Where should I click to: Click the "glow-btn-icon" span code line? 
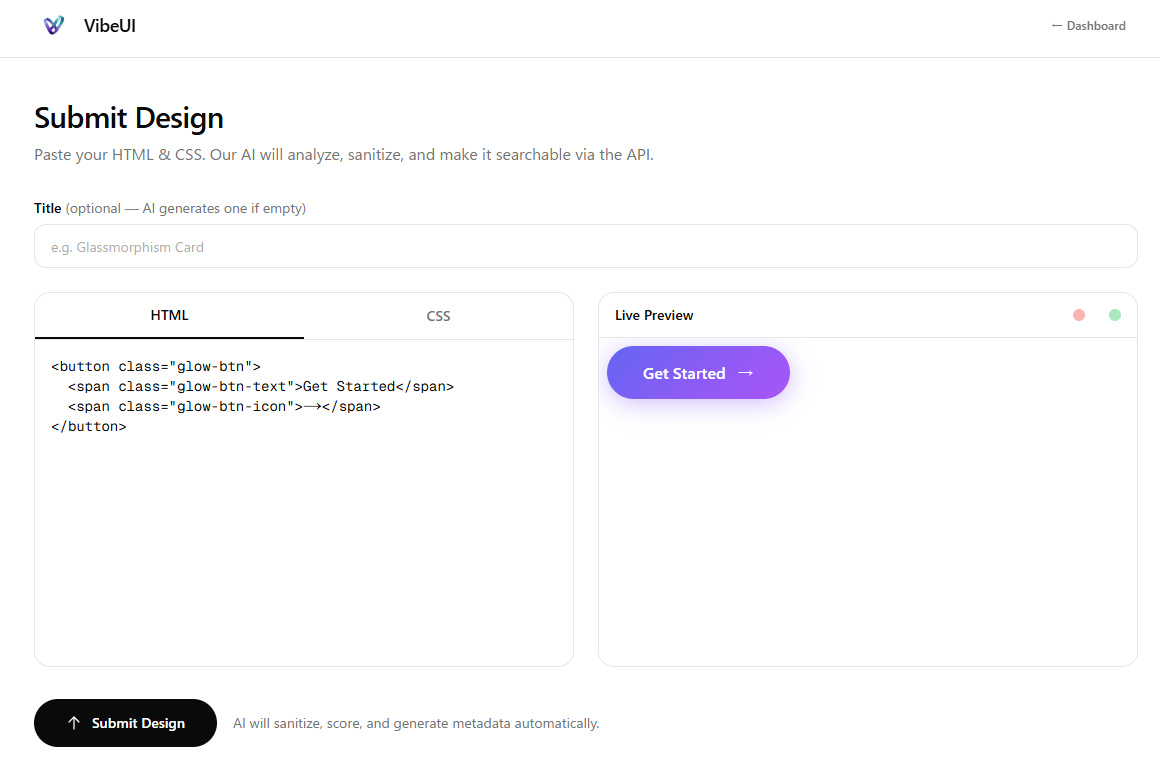224,407
